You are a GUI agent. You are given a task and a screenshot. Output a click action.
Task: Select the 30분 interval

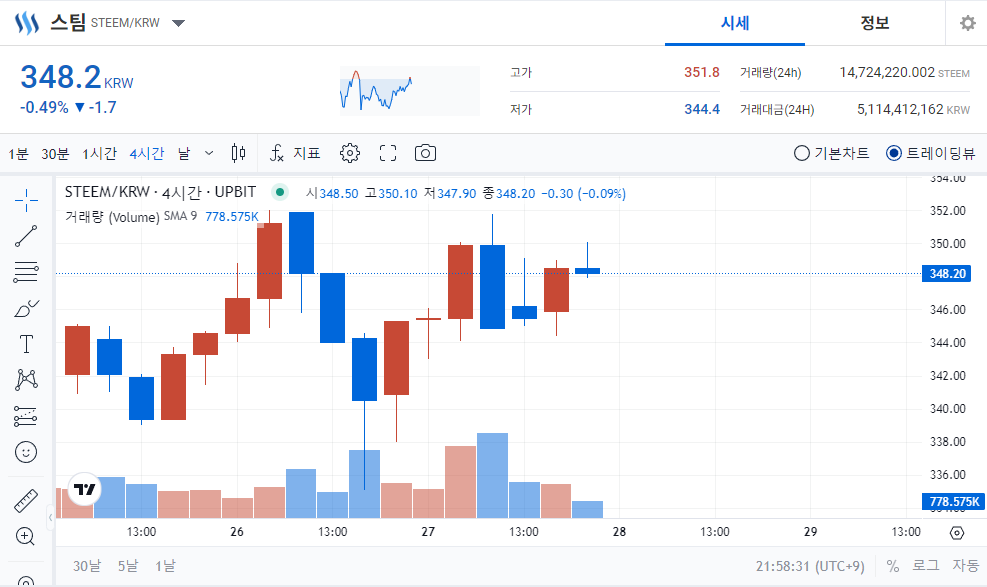tap(55, 154)
